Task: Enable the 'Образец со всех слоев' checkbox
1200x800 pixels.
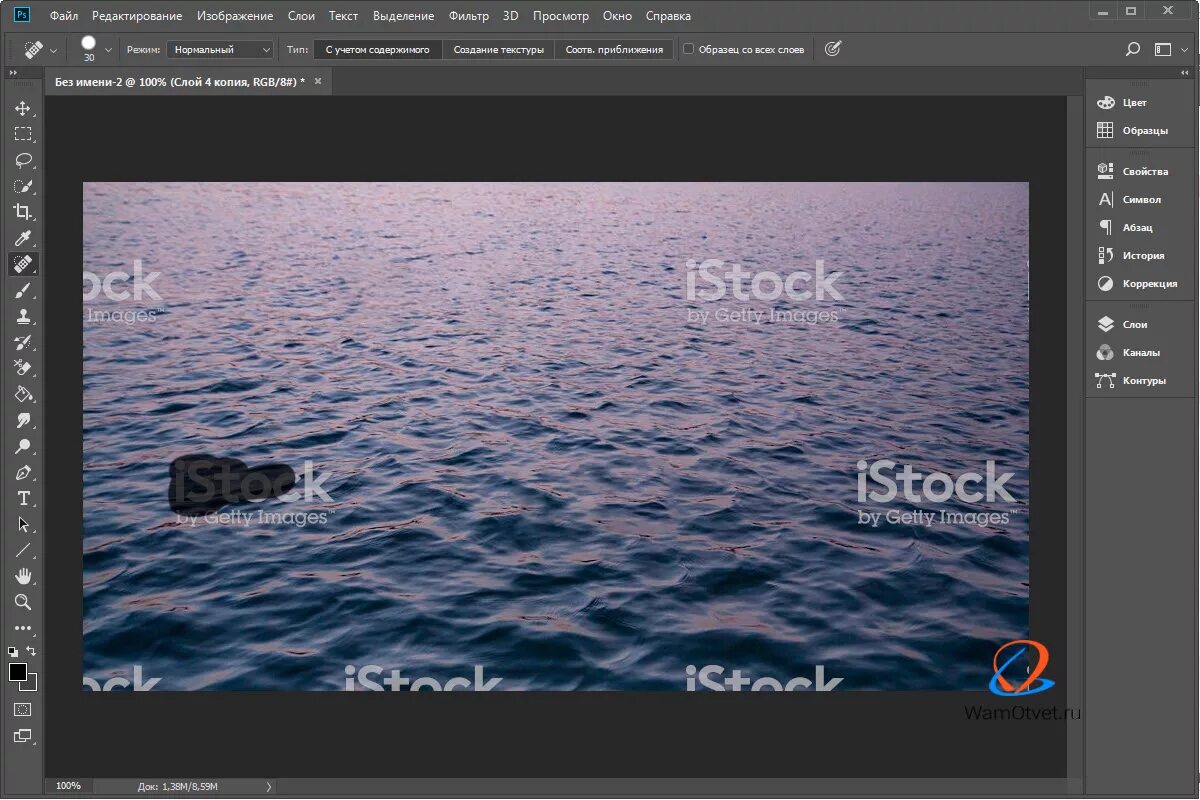Action: click(688, 49)
